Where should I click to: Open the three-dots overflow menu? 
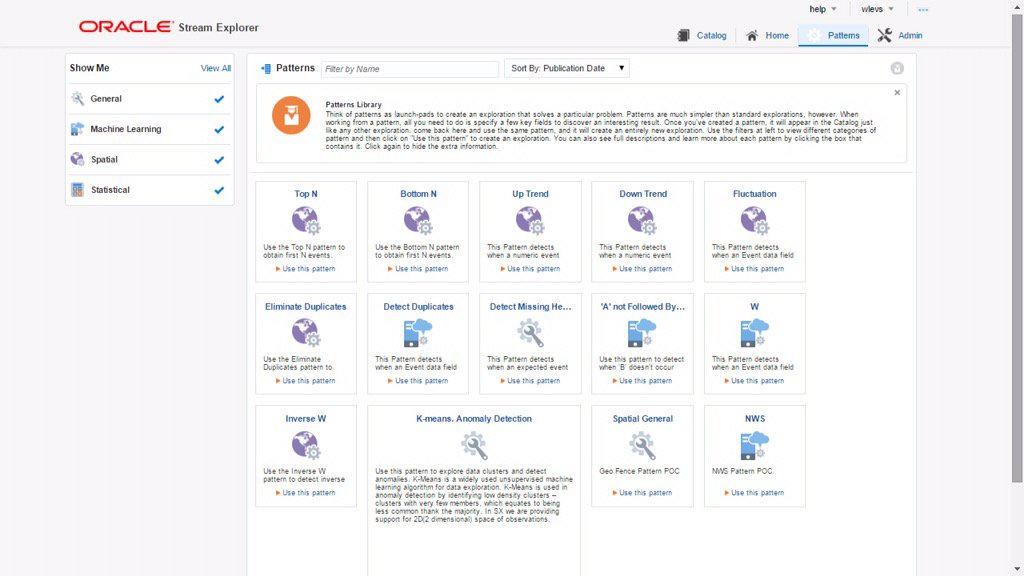(923, 10)
